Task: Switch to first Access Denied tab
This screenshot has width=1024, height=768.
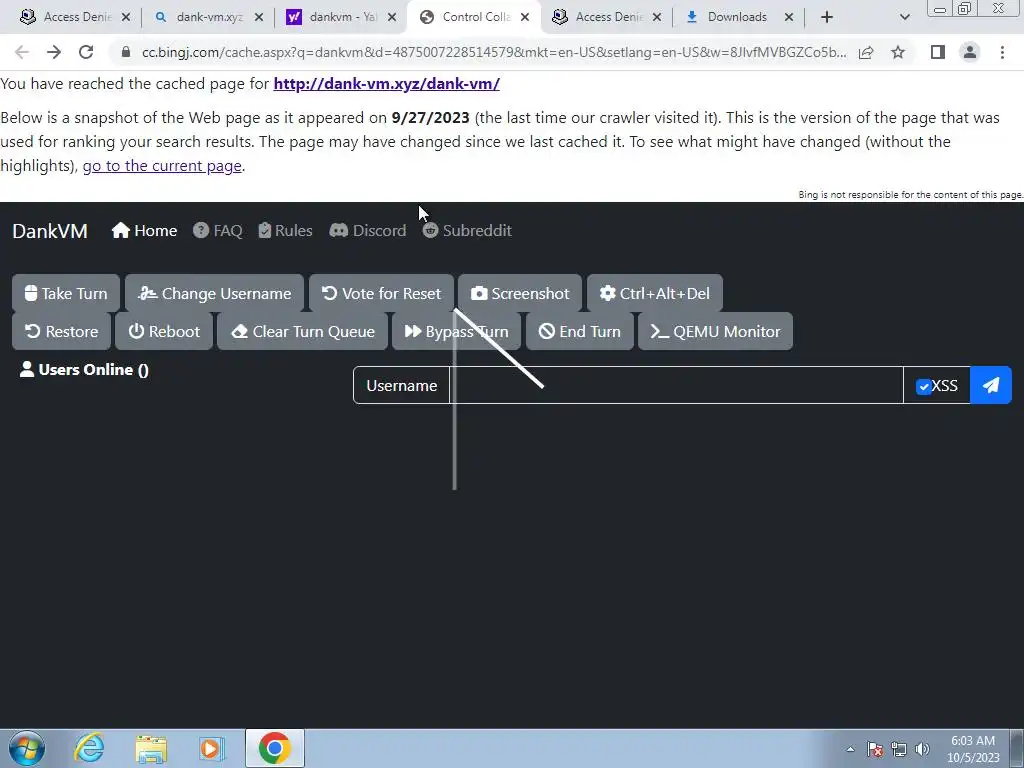Action: coord(69,17)
